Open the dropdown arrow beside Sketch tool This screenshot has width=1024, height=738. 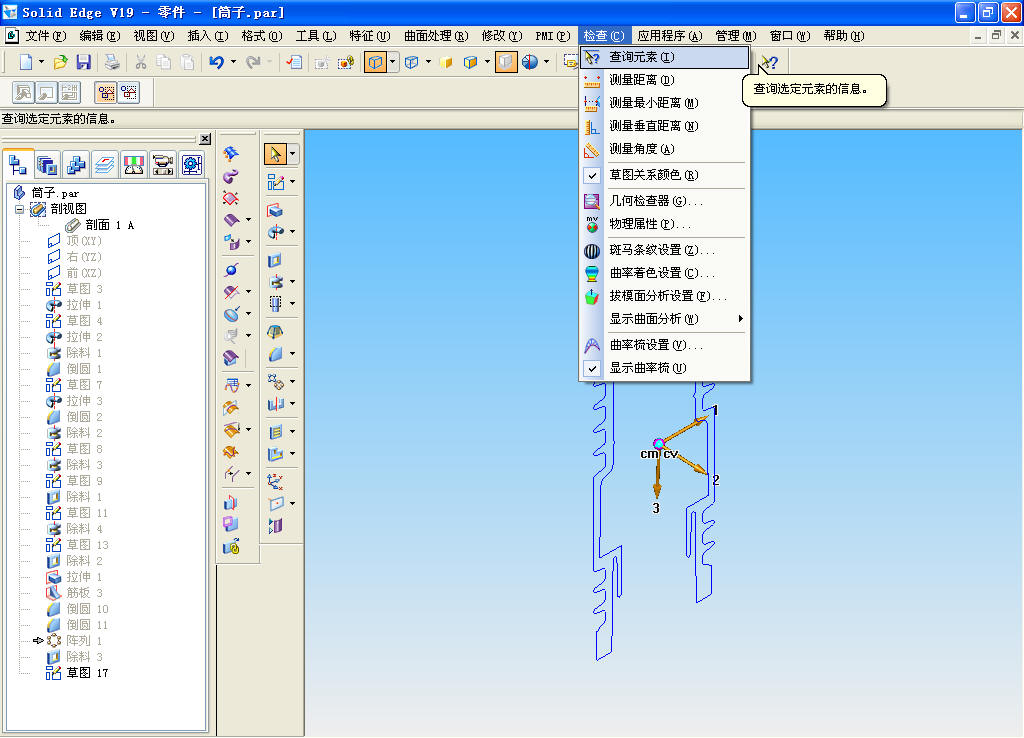[x=292, y=182]
